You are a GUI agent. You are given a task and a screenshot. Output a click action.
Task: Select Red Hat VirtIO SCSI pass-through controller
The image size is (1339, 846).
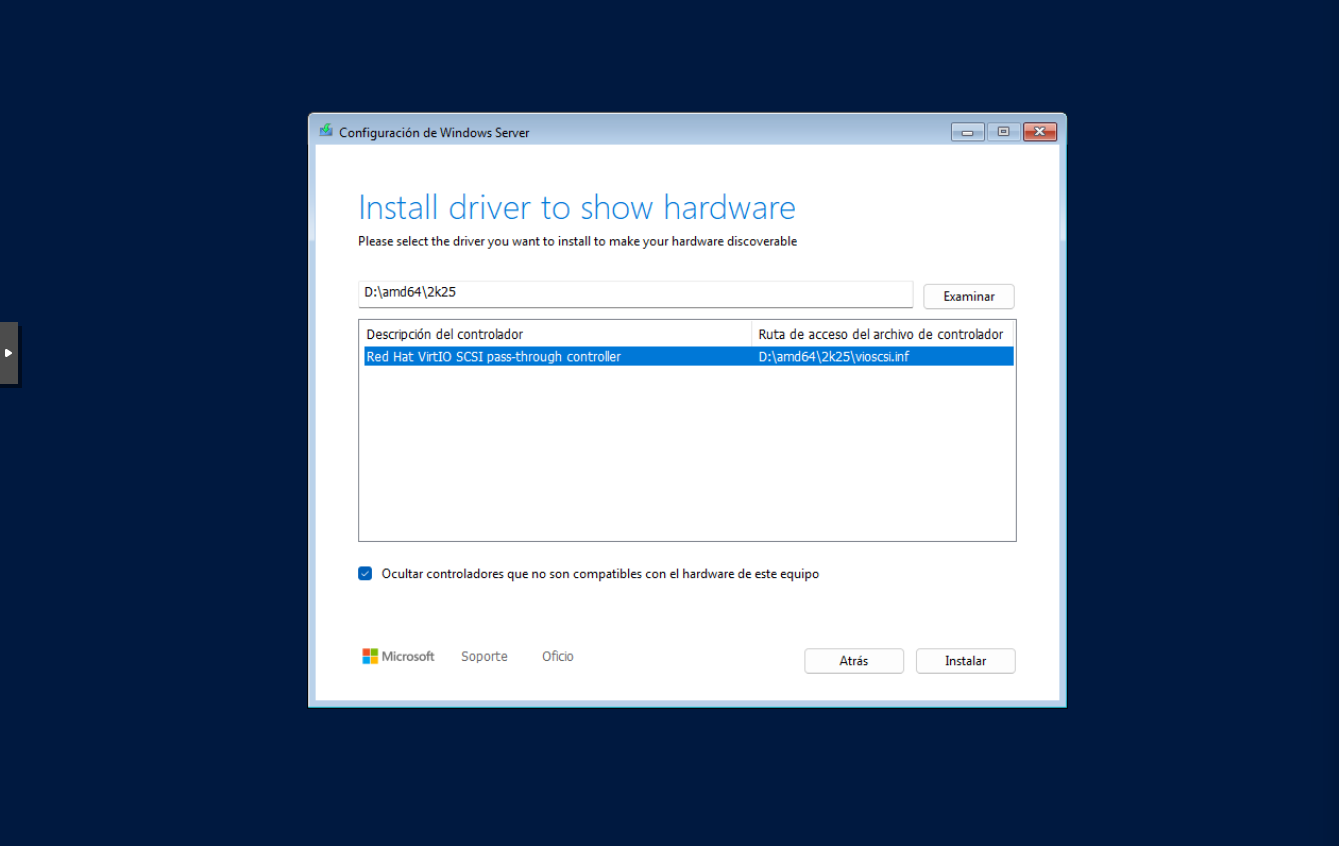coord(493,356)
